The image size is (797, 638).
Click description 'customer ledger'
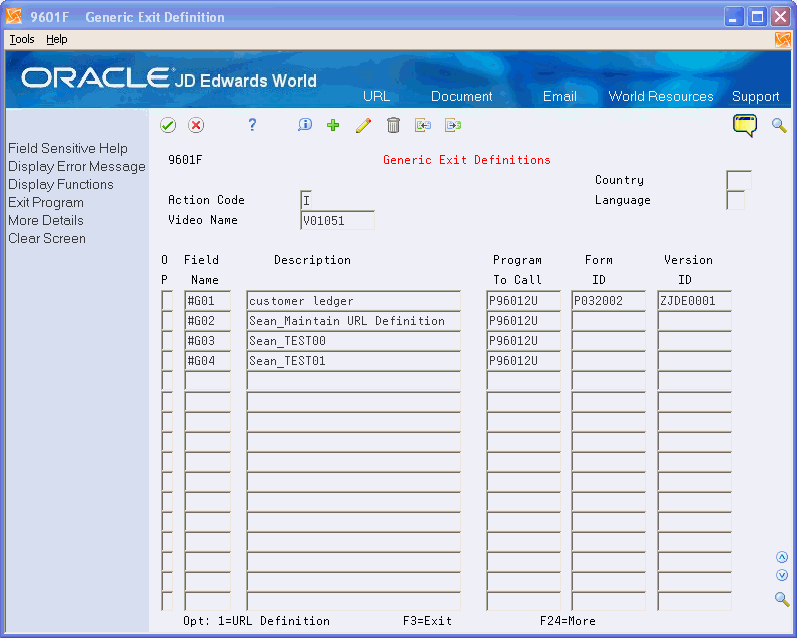[353, 300]
